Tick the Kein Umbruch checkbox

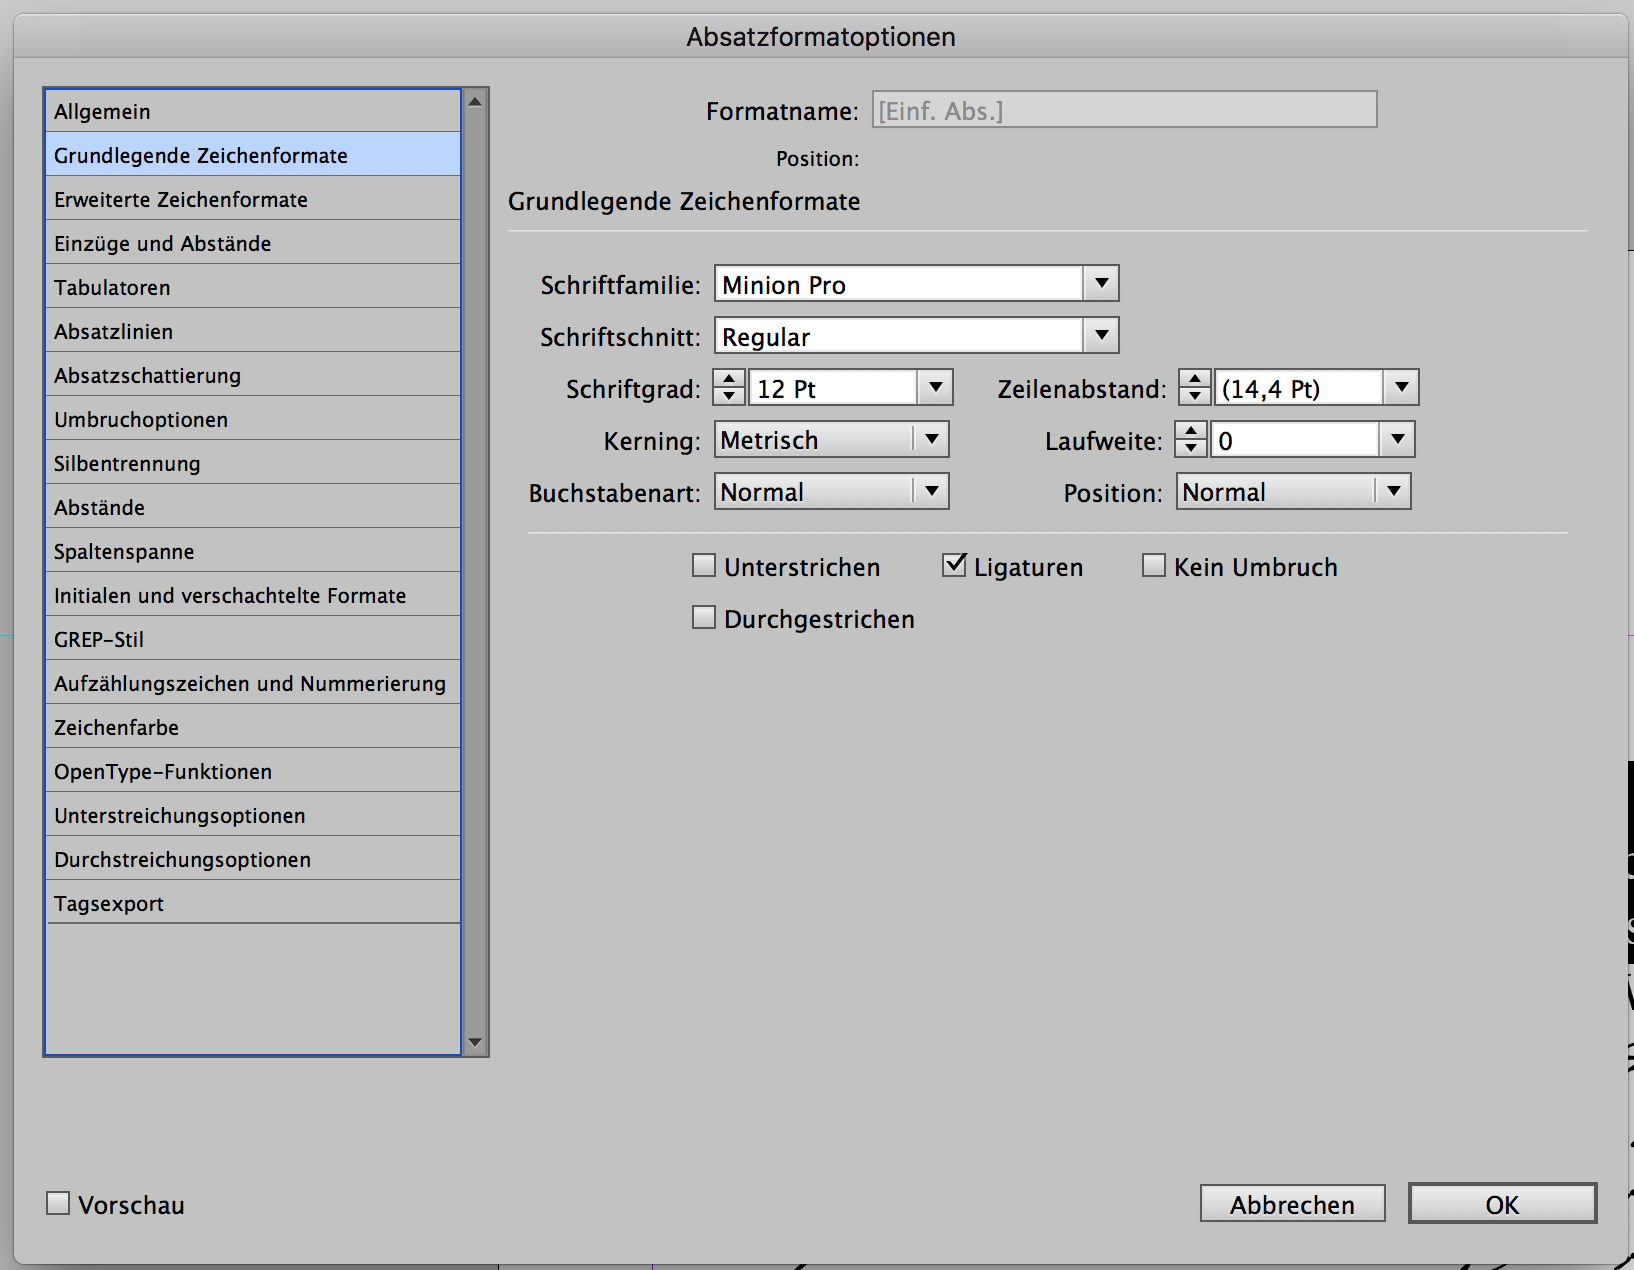pos(1154,566)
